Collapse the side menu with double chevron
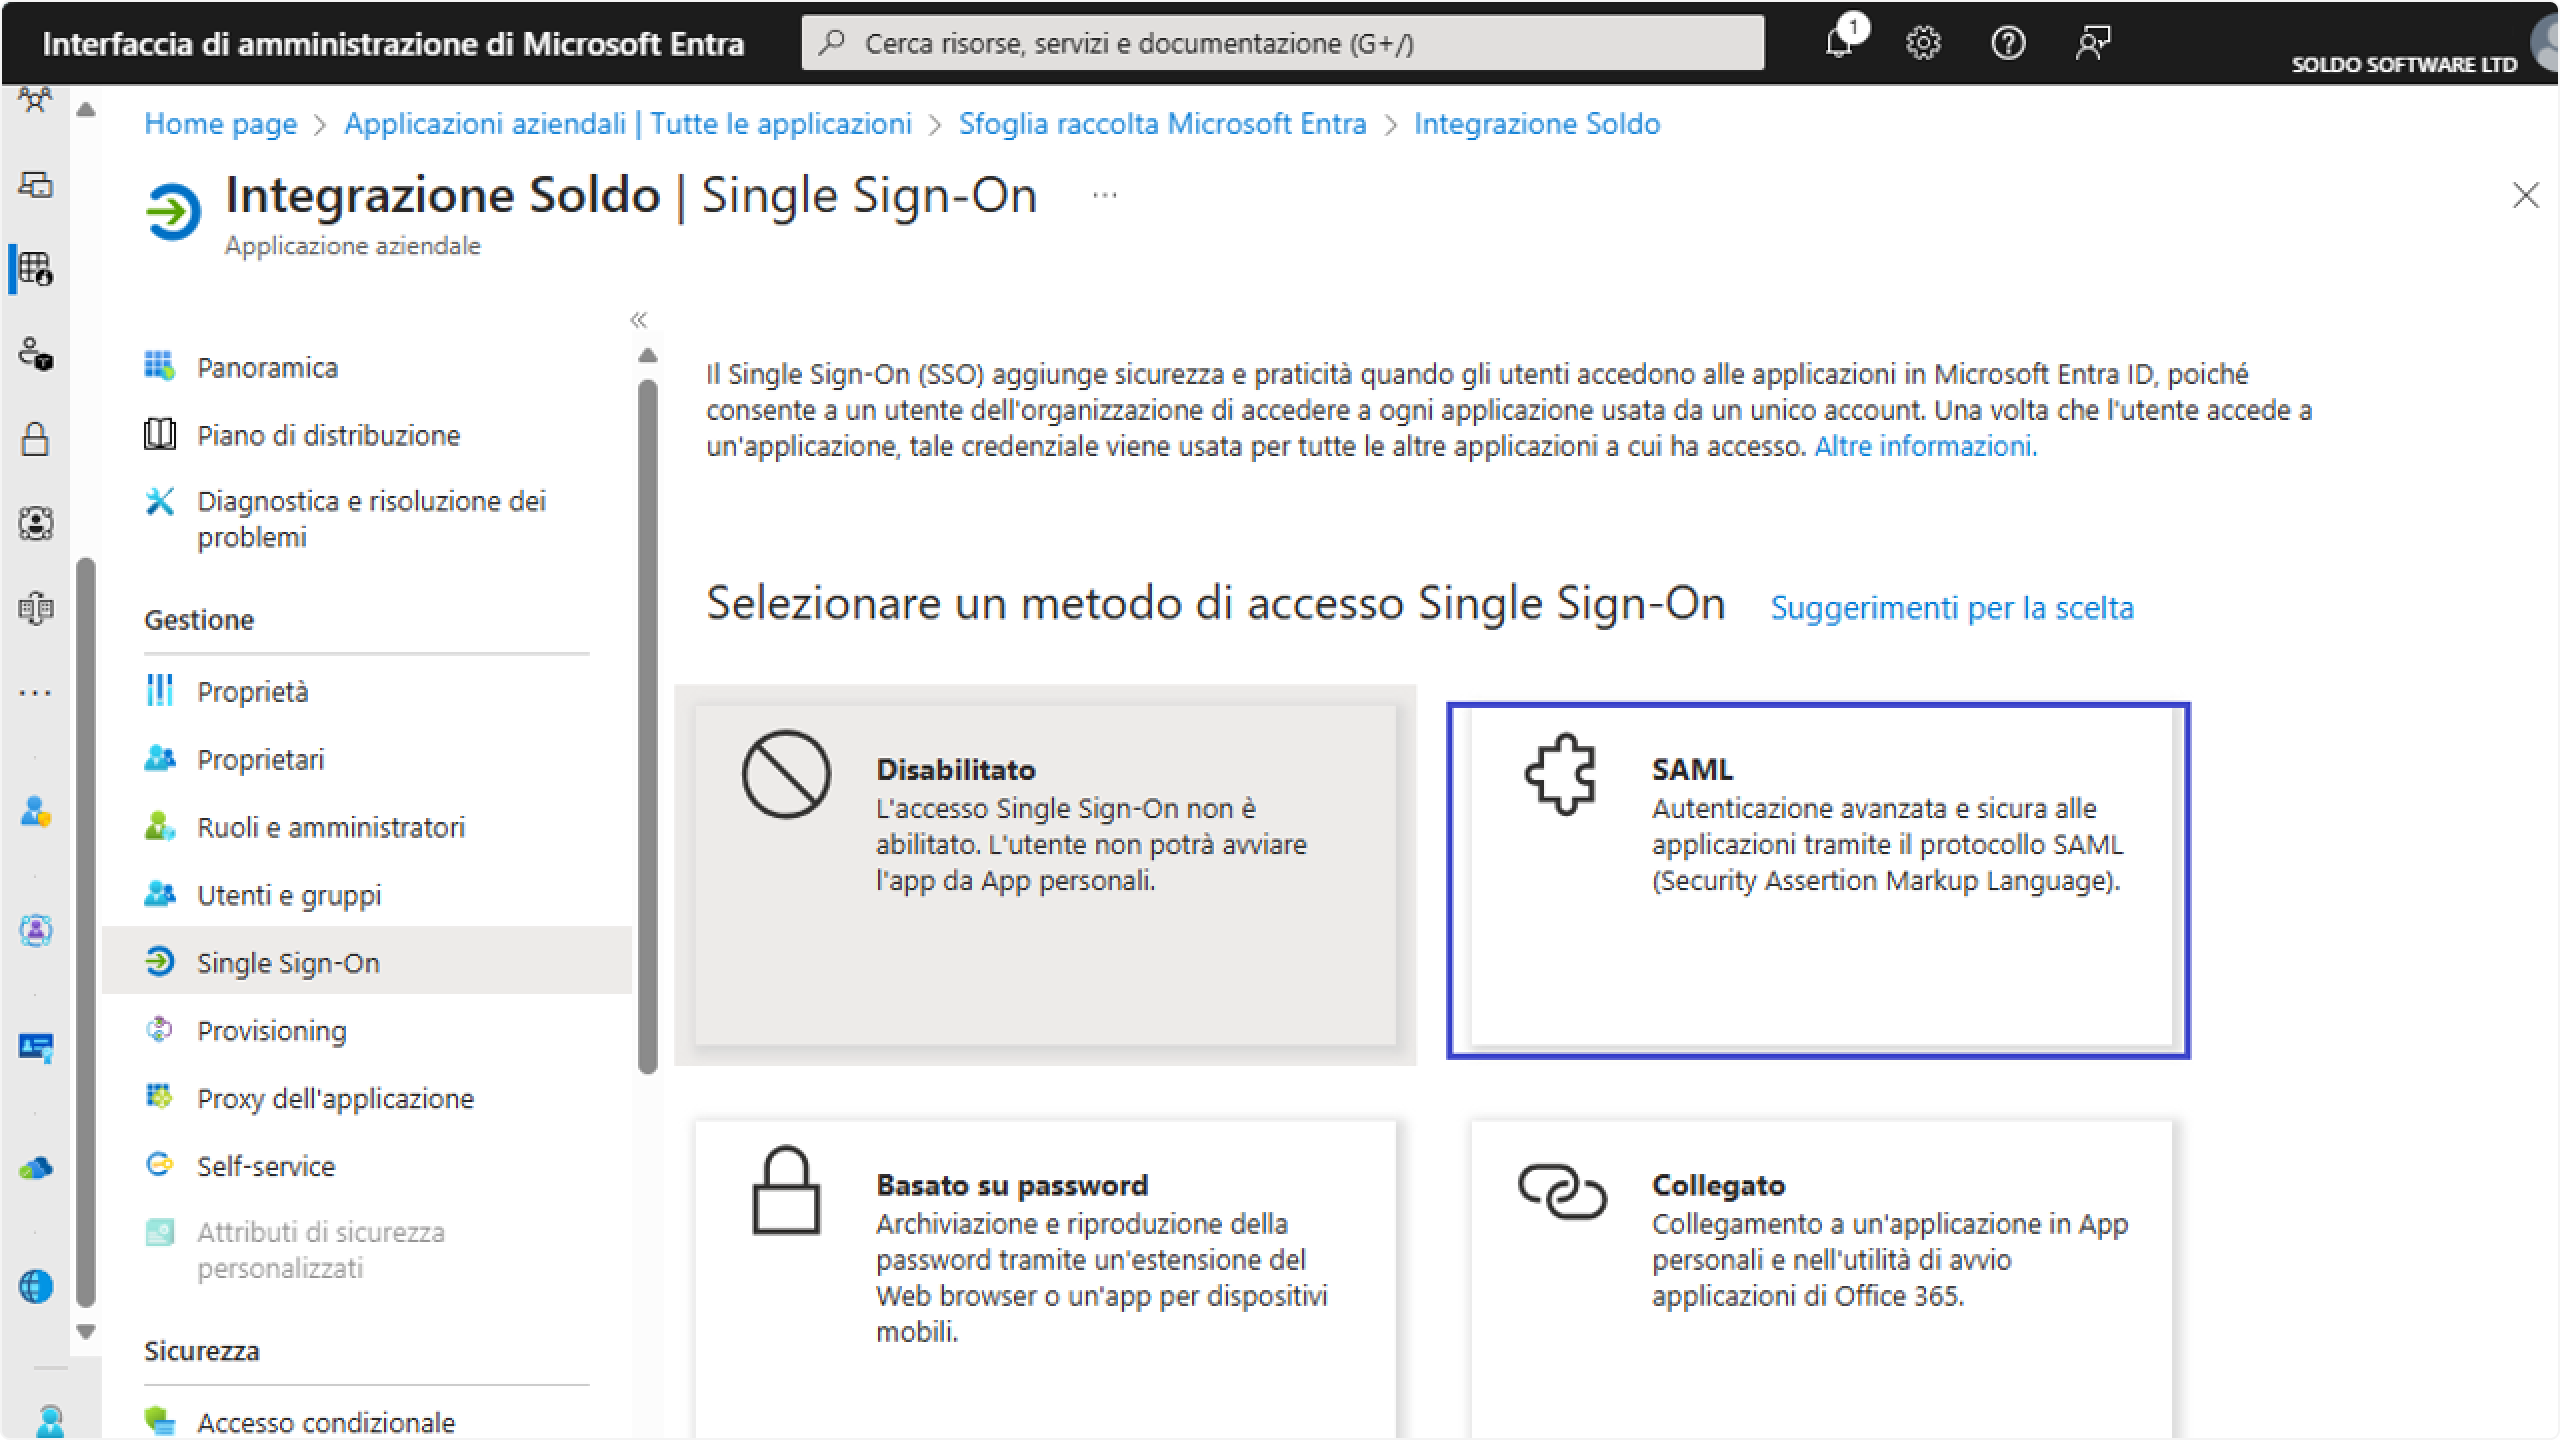Image resolution: width=2560 pixels, height=1440 pixels. pos(639,320)
